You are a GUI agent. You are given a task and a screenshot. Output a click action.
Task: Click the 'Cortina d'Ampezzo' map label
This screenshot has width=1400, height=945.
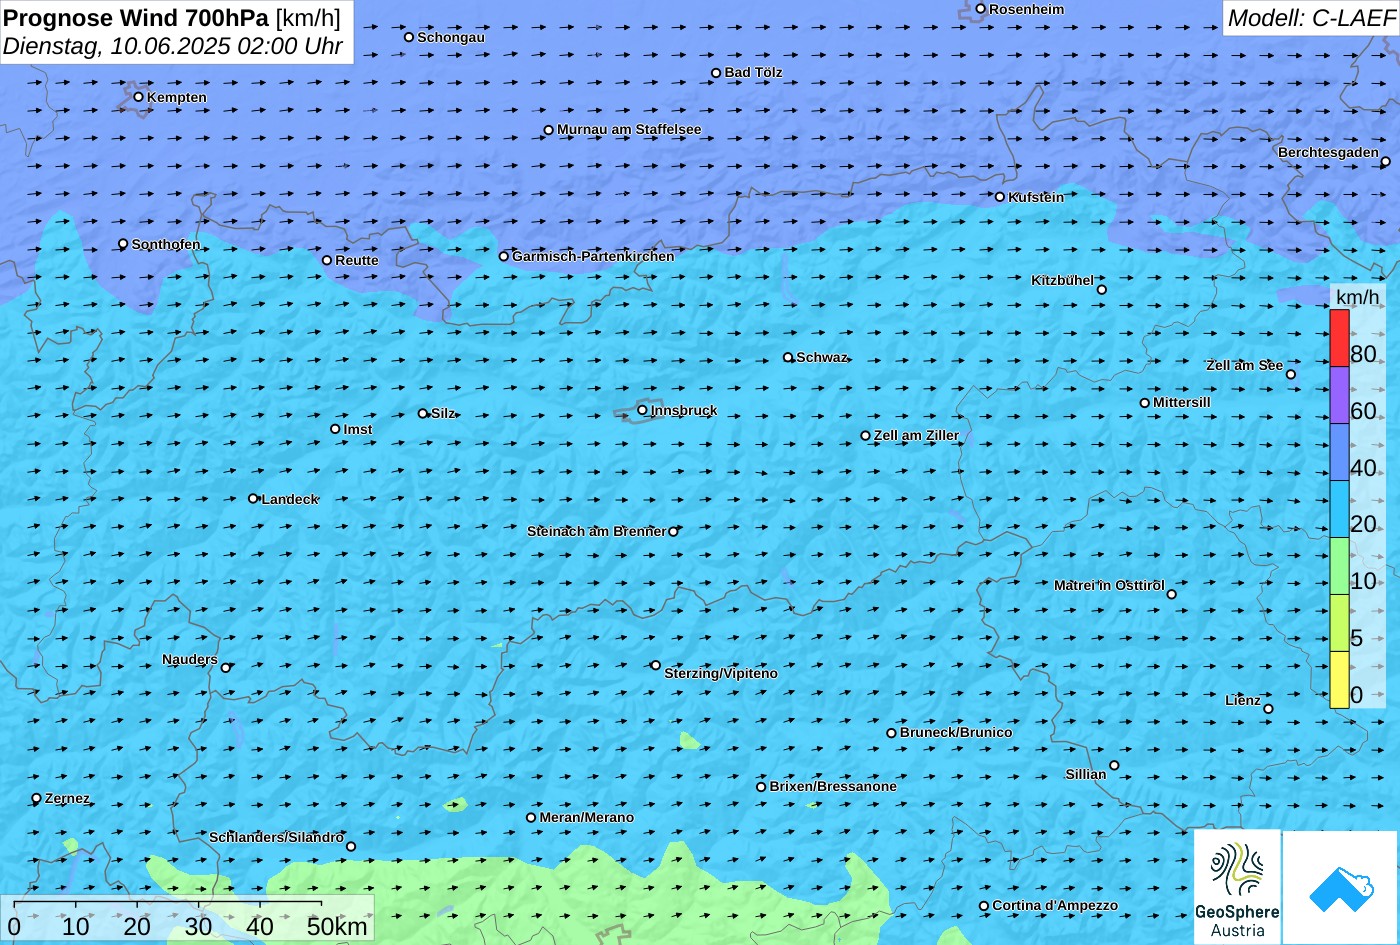point(1055,905)
